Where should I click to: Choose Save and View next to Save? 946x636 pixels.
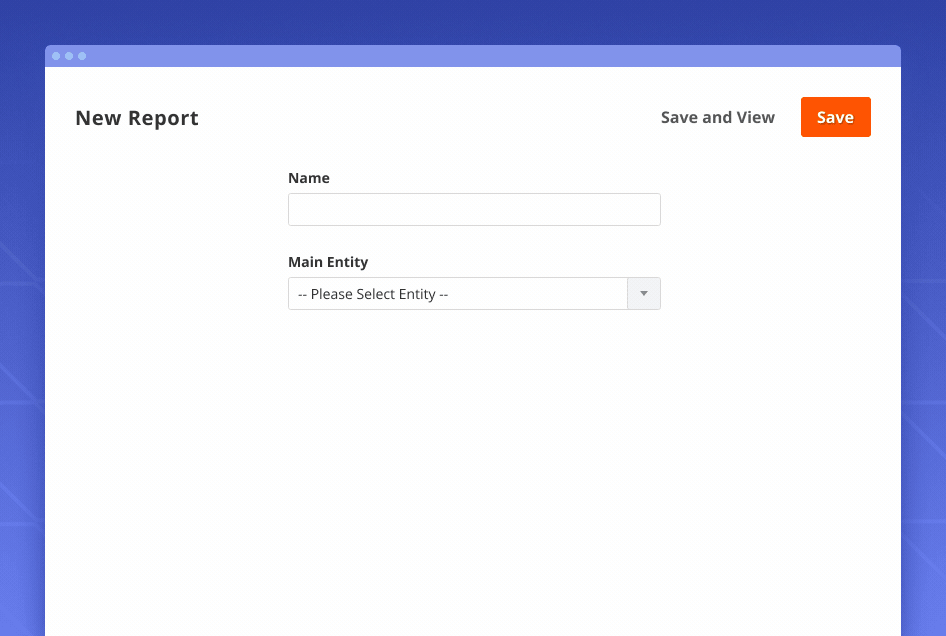pyautogui.click(x=717, y=117)
